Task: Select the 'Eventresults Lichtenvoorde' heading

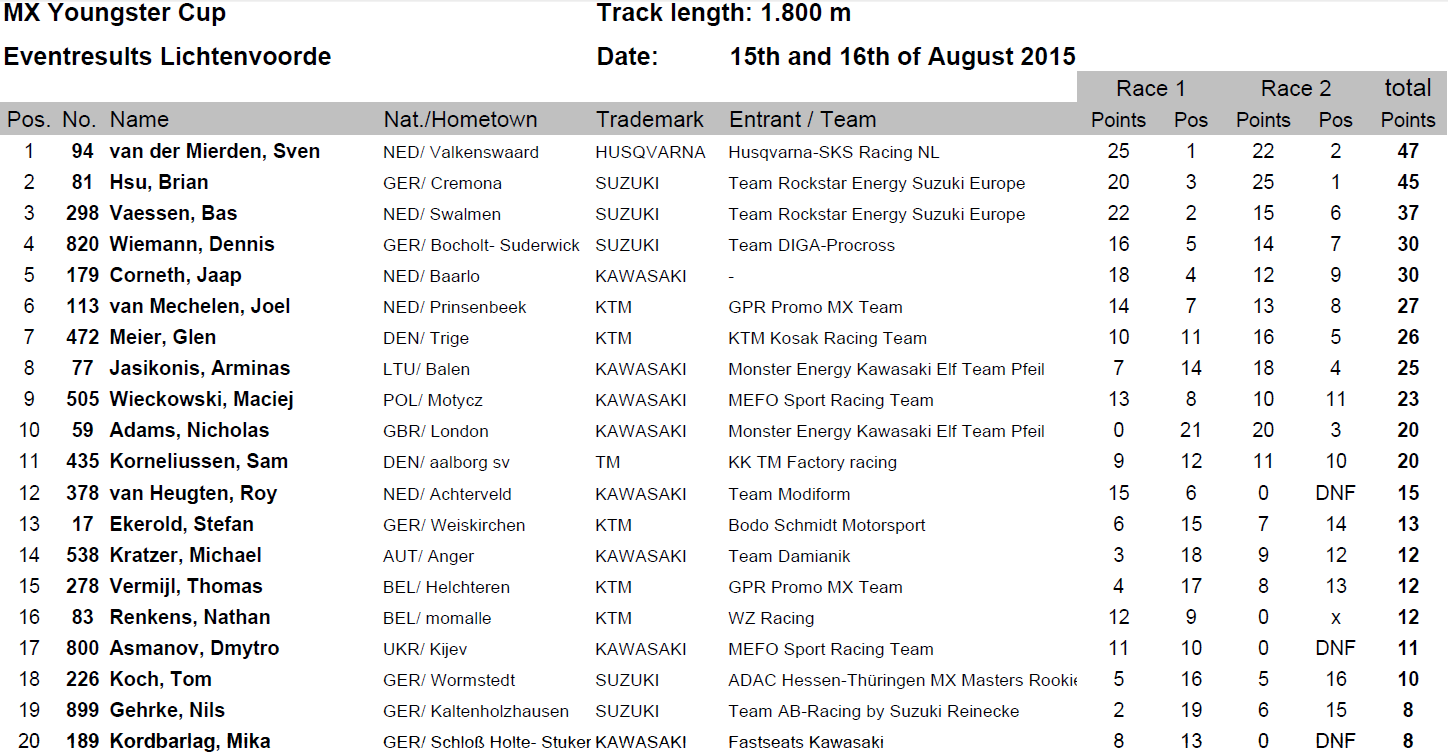Action: [x=167, y=57]
